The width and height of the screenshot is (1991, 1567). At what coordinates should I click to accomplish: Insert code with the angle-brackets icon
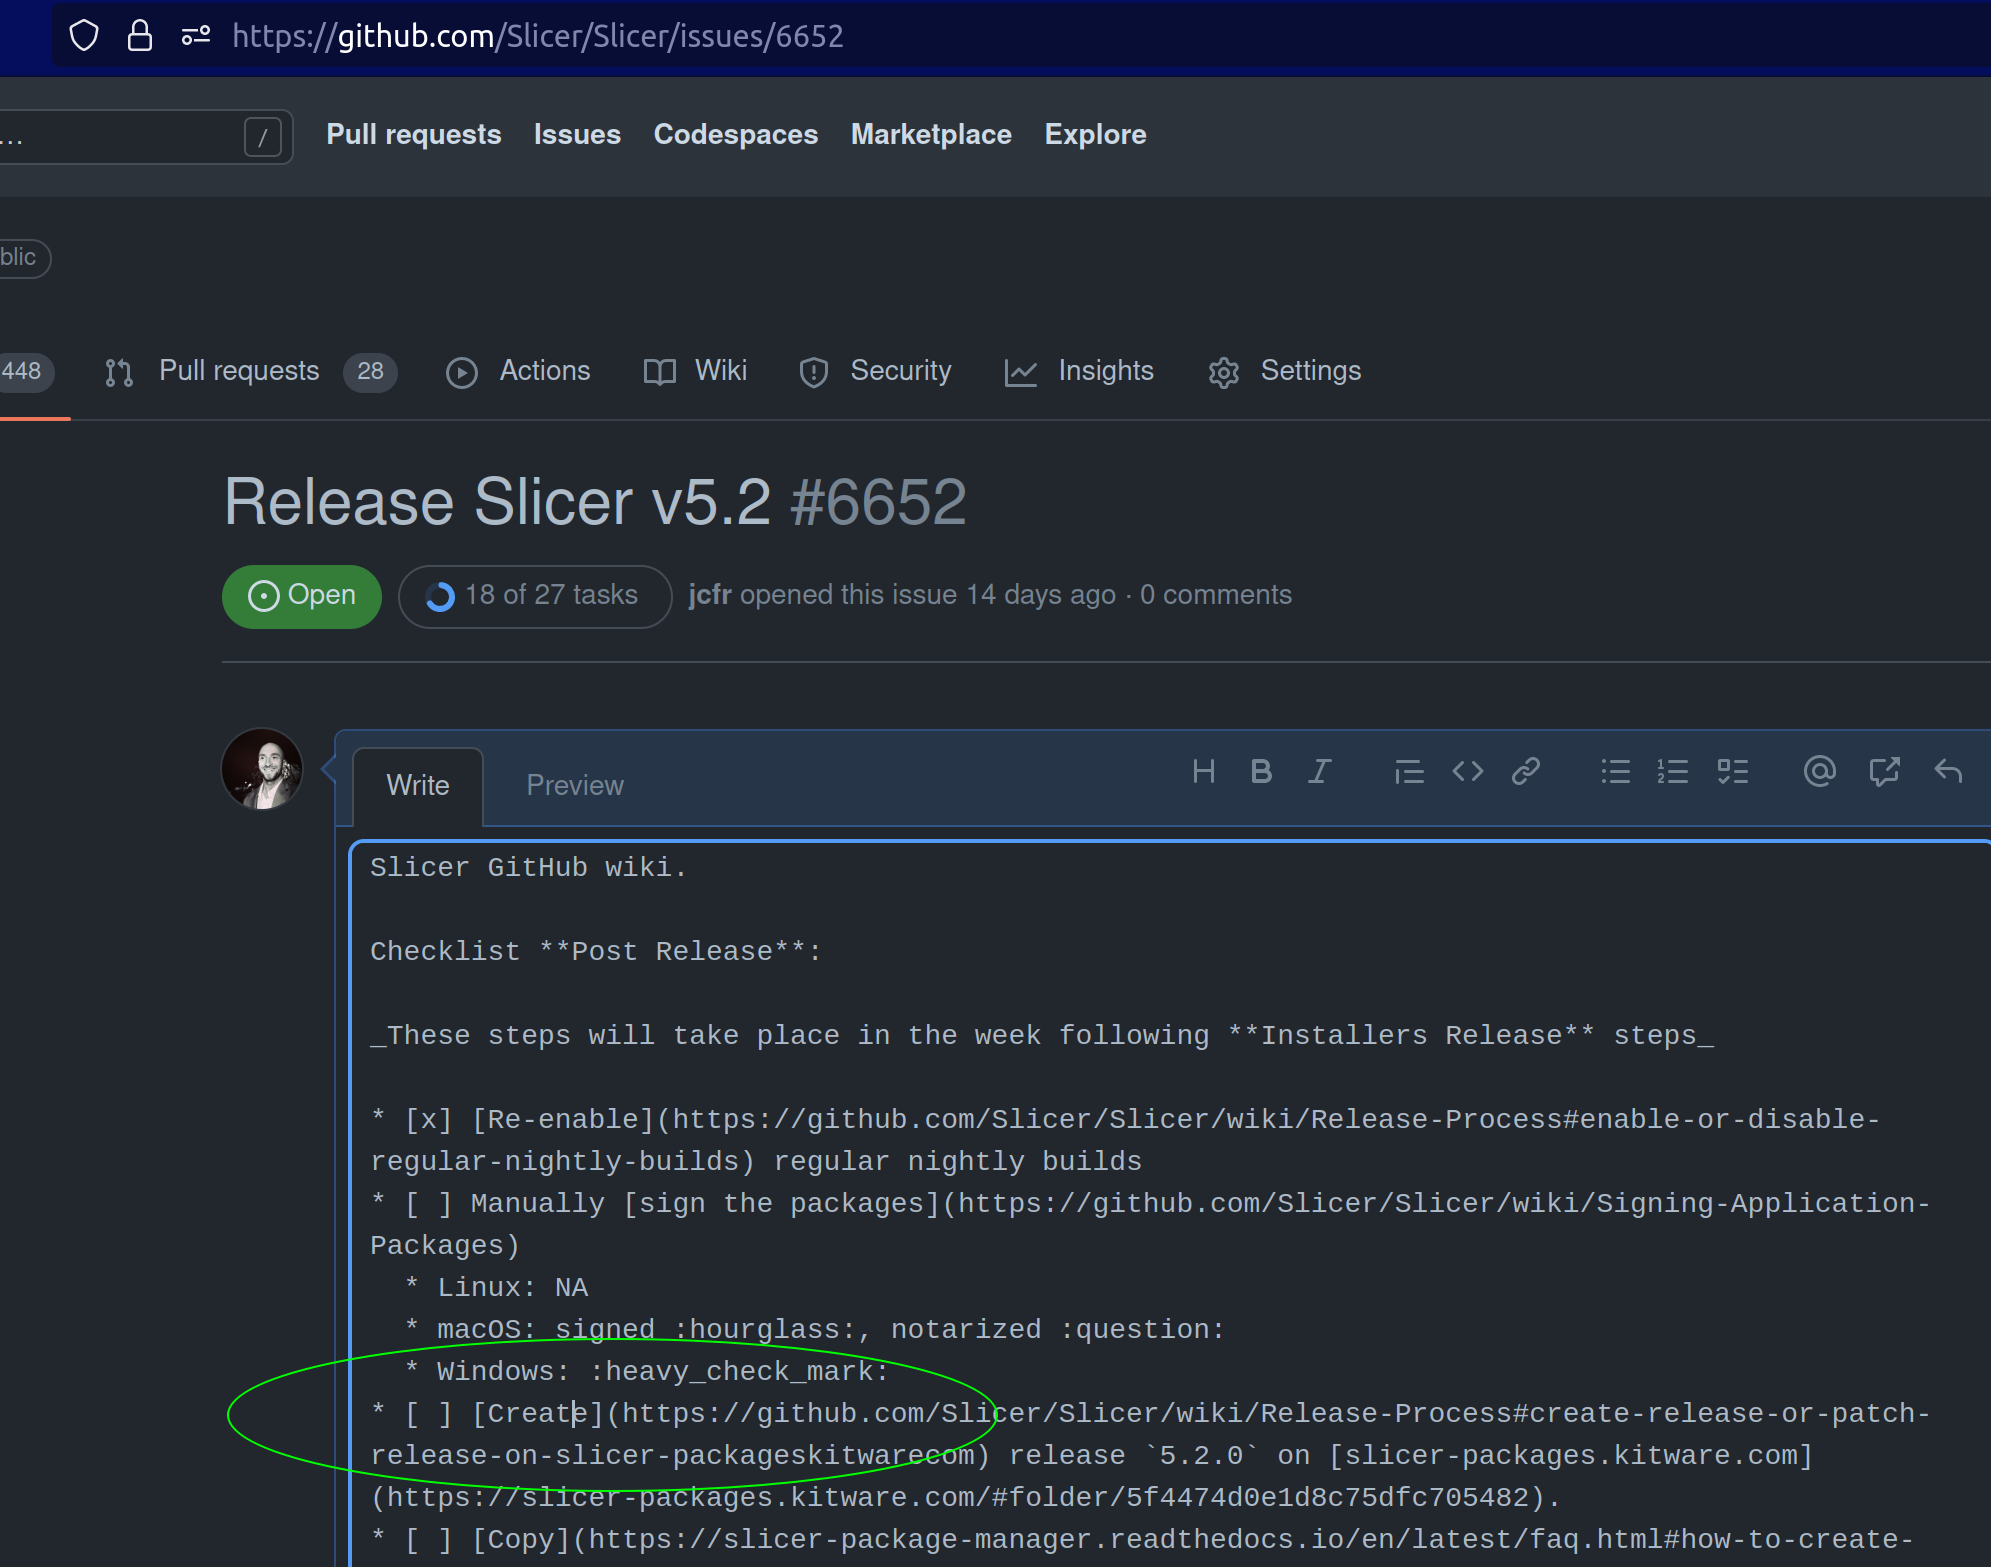point(1467,771)
